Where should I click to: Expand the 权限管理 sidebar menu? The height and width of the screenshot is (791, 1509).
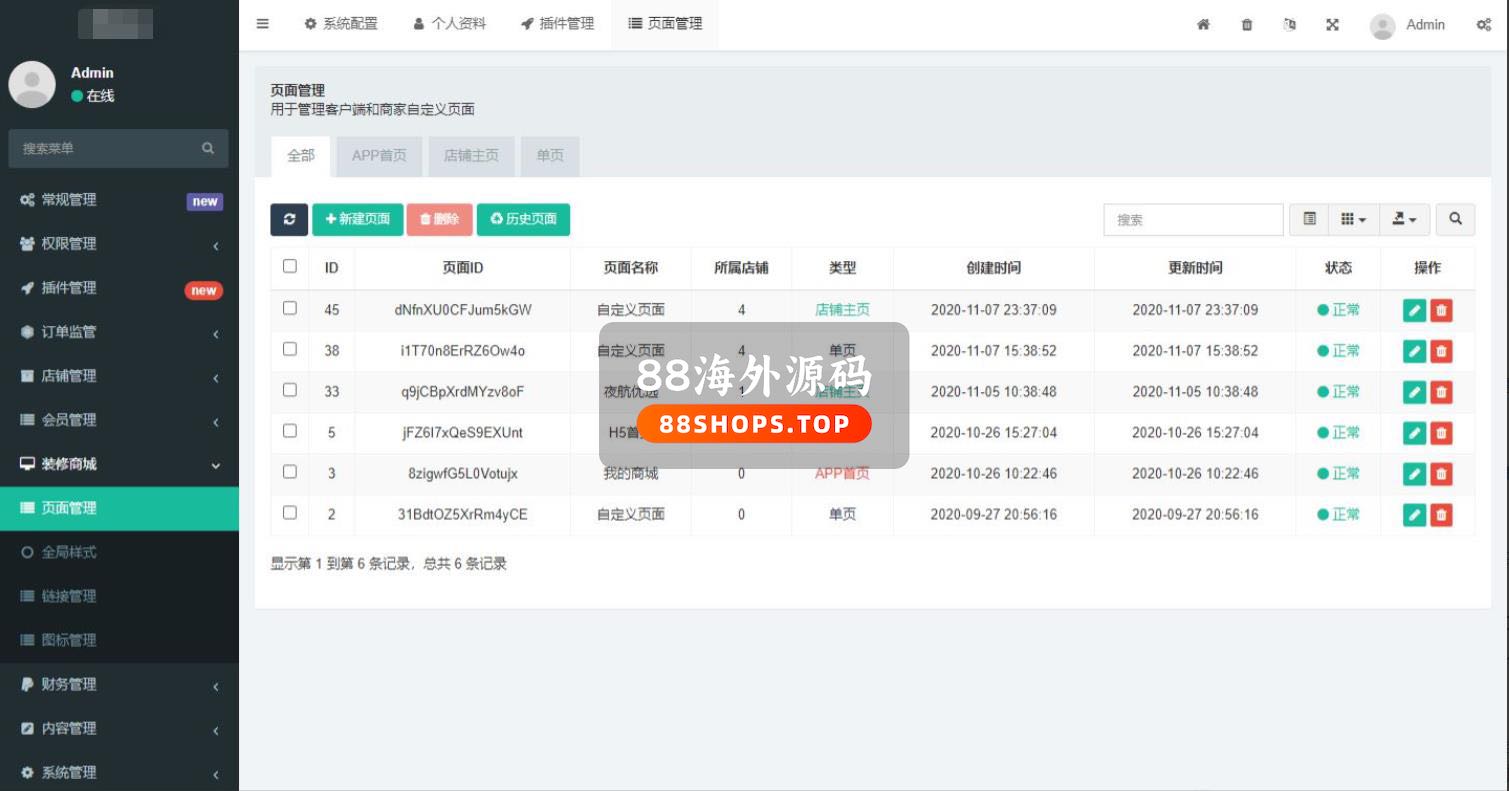click(x=120, y=244)
